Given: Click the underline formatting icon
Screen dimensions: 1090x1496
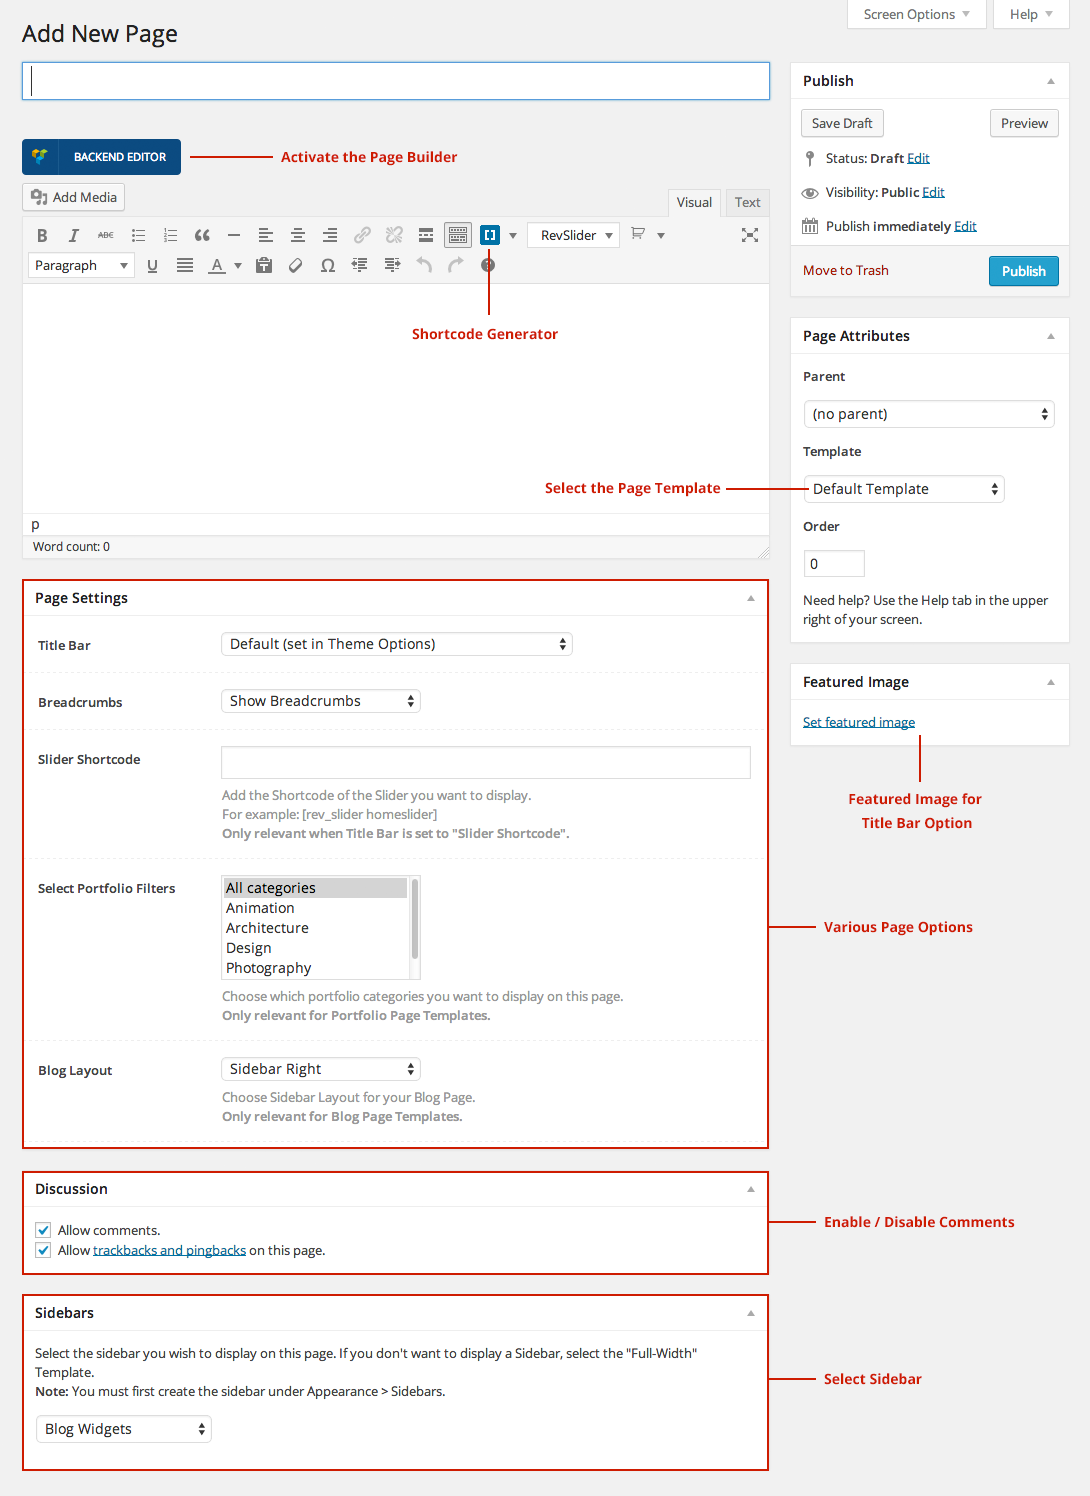Looking at the screenshot, I should pos(152,266).
